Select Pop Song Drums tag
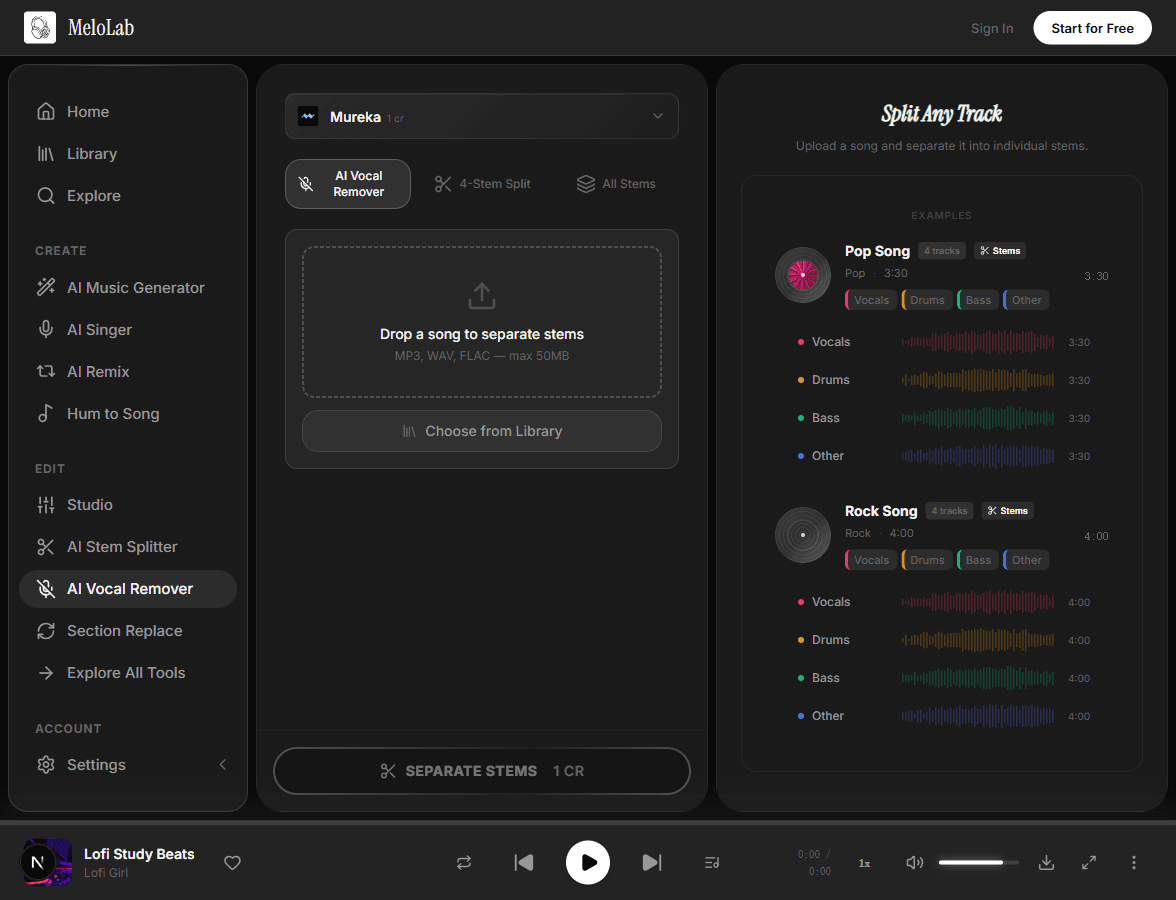The image size is (1176, 900). click(927, 300)
